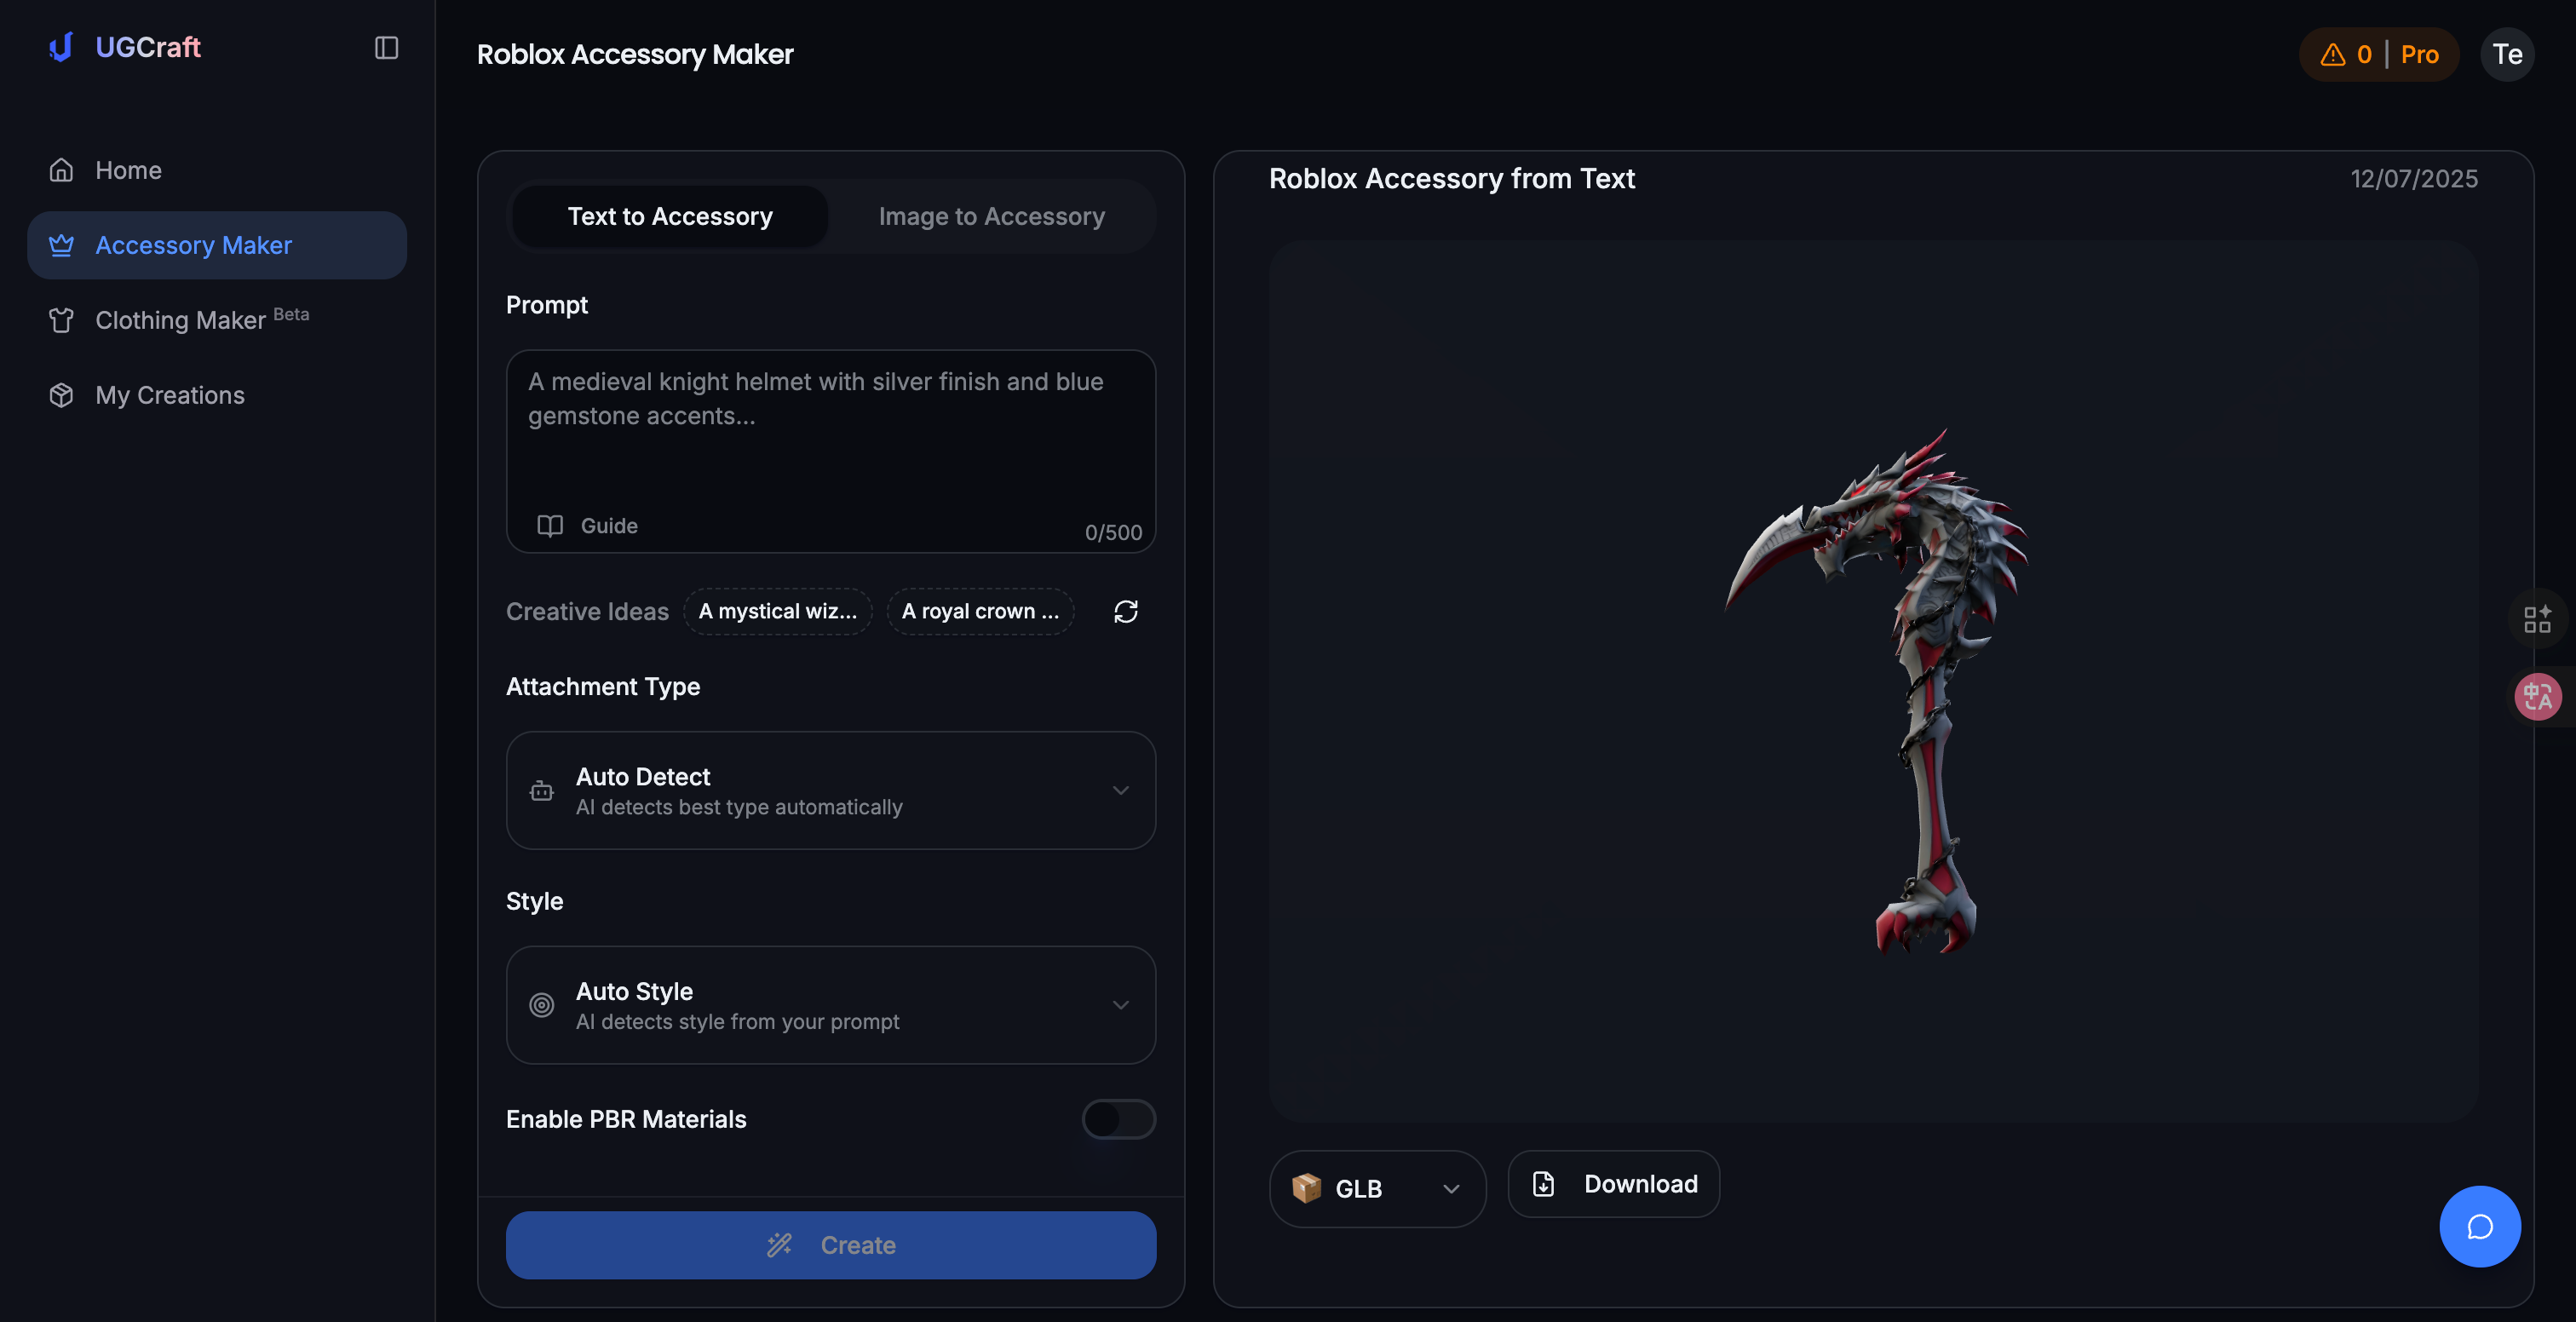Open the pink translate widget

pos(2539,695)
